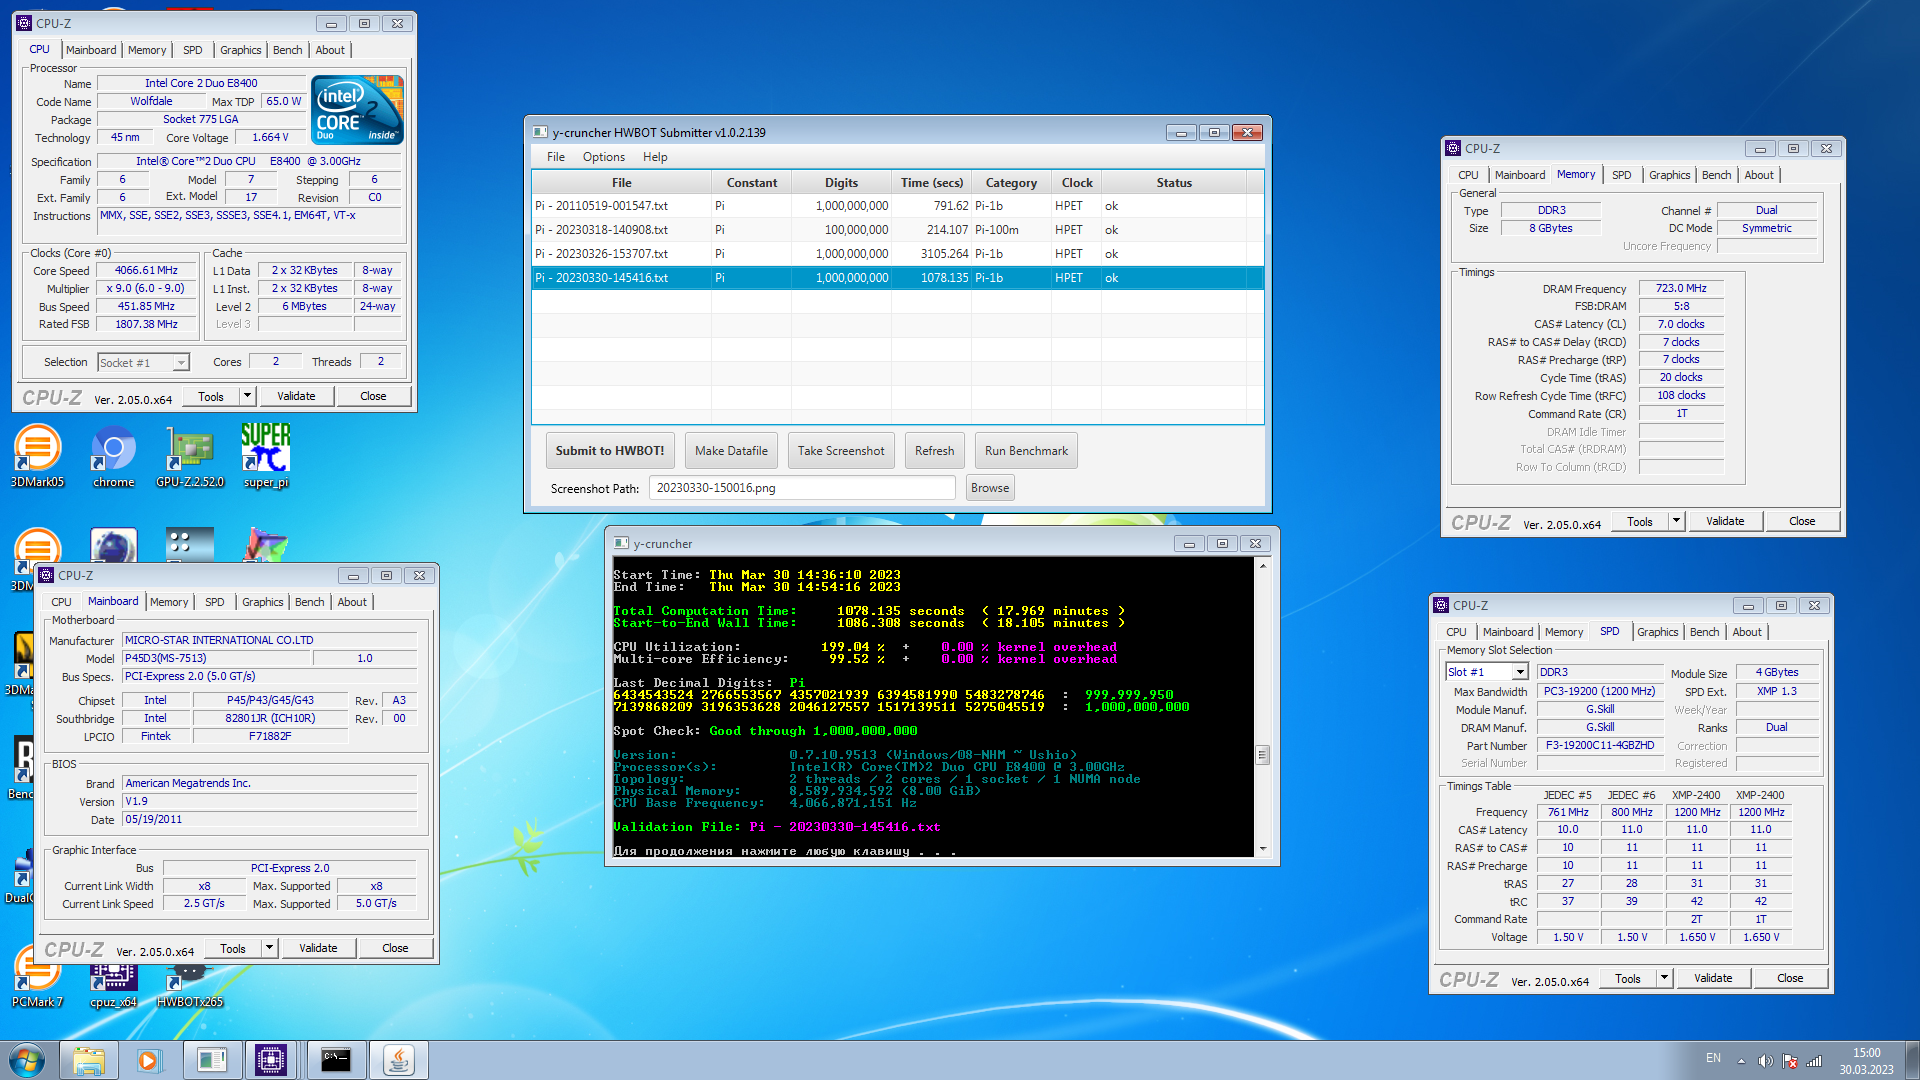Screen dimensions: 1920x1080
Task: Open the 3DMark05 desktop shortcut
Action: coord(37,456)
